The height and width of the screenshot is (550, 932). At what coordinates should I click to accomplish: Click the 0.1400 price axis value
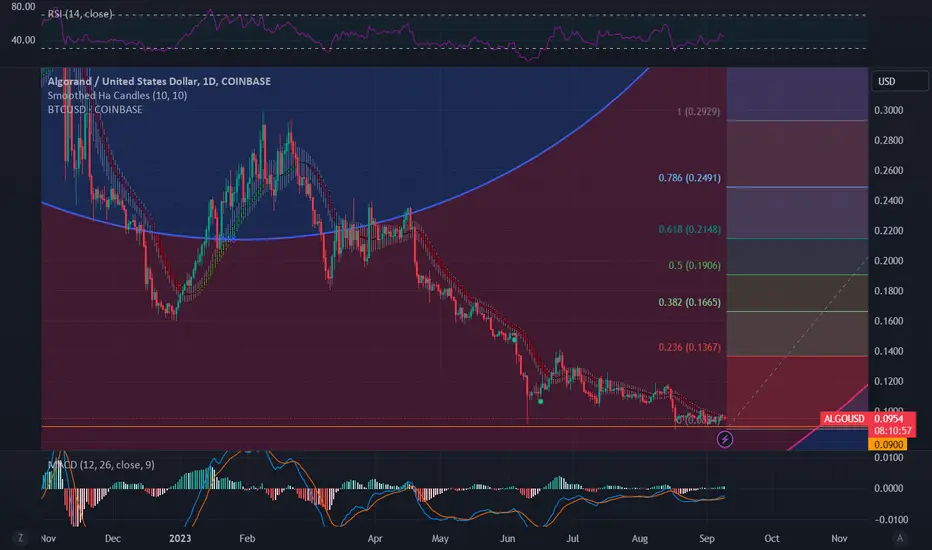click(889, 351)
